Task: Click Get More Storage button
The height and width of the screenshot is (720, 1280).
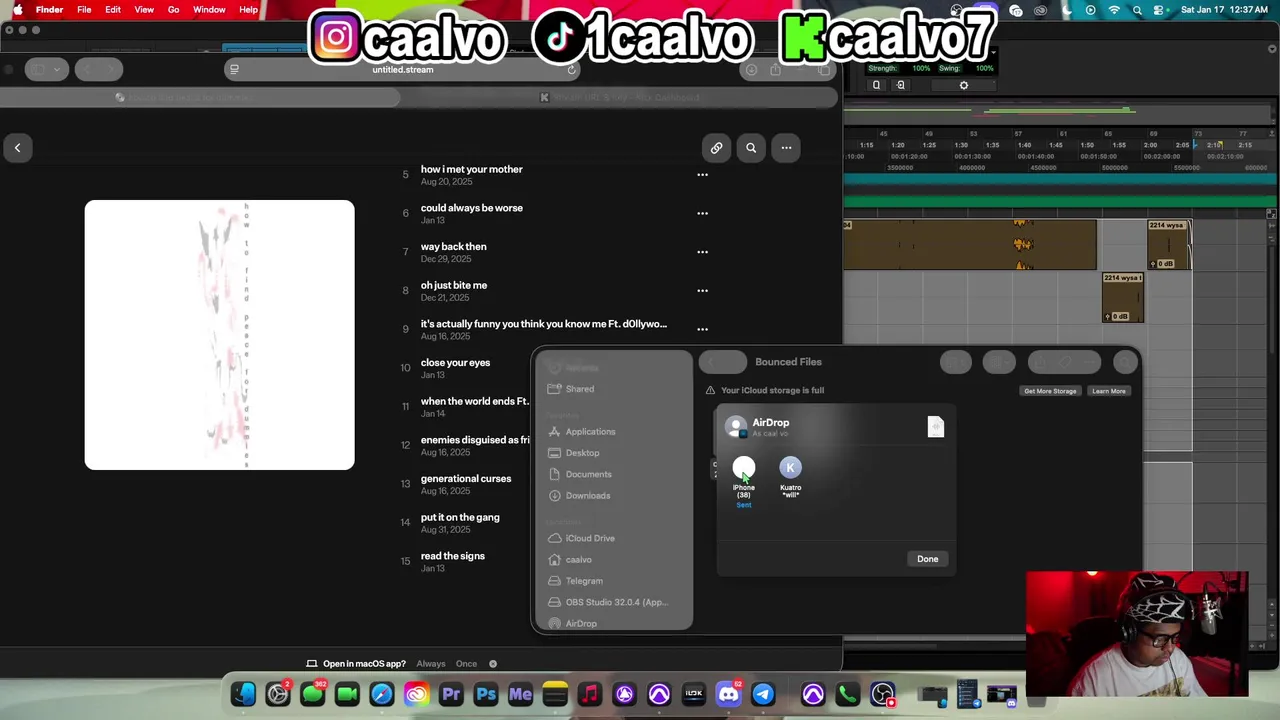Action: pos(1050,391)
